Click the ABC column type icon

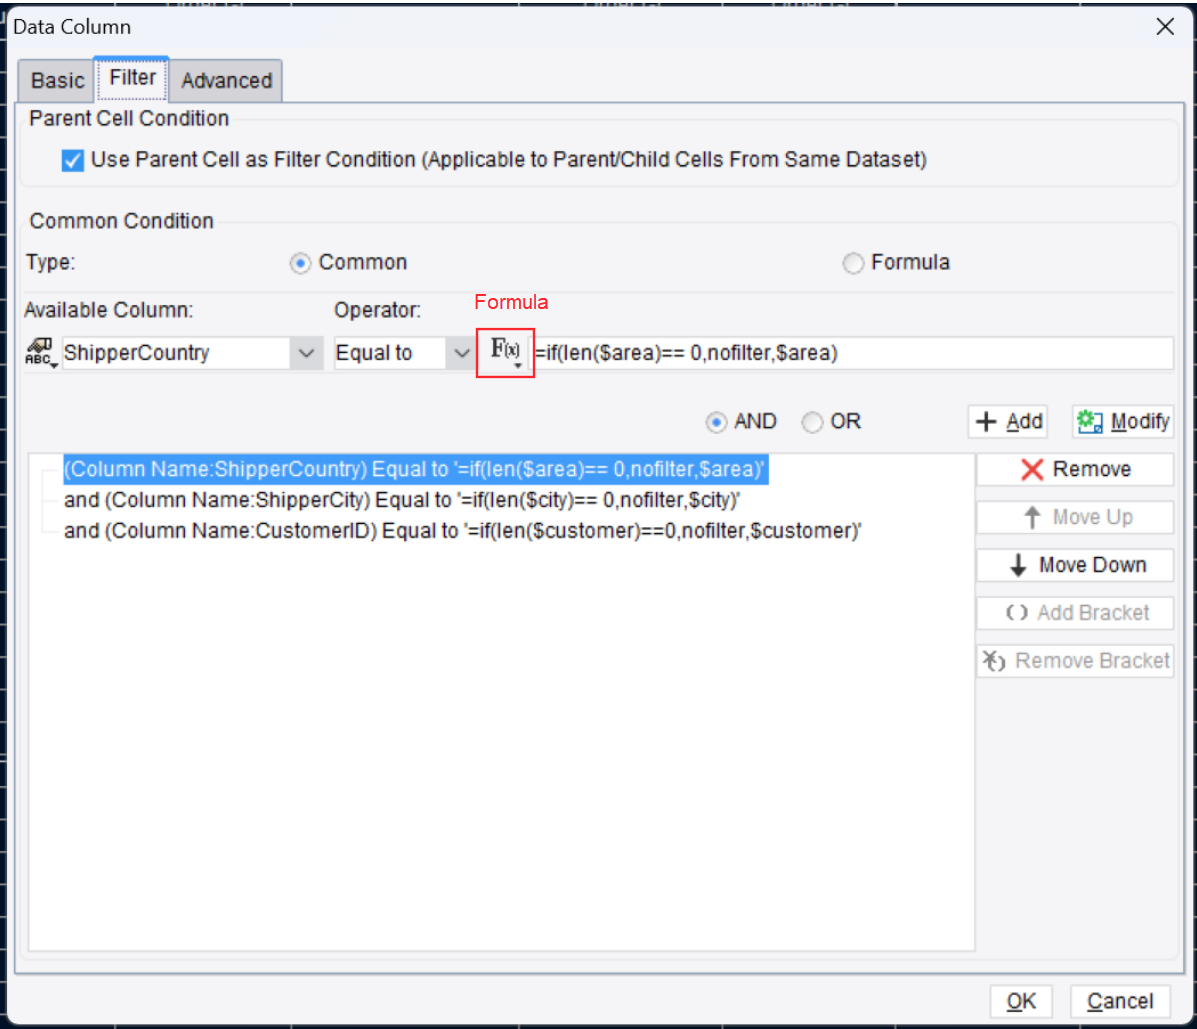coord(40,353)
